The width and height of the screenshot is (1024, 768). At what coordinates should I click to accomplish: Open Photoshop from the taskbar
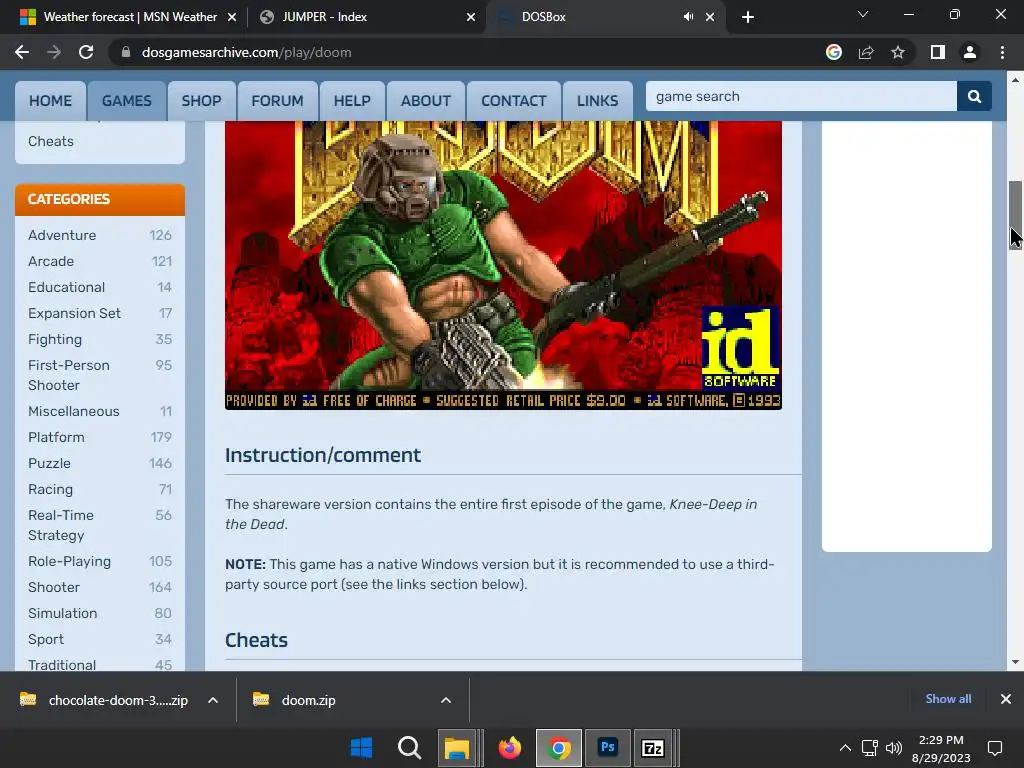point(607,748)
